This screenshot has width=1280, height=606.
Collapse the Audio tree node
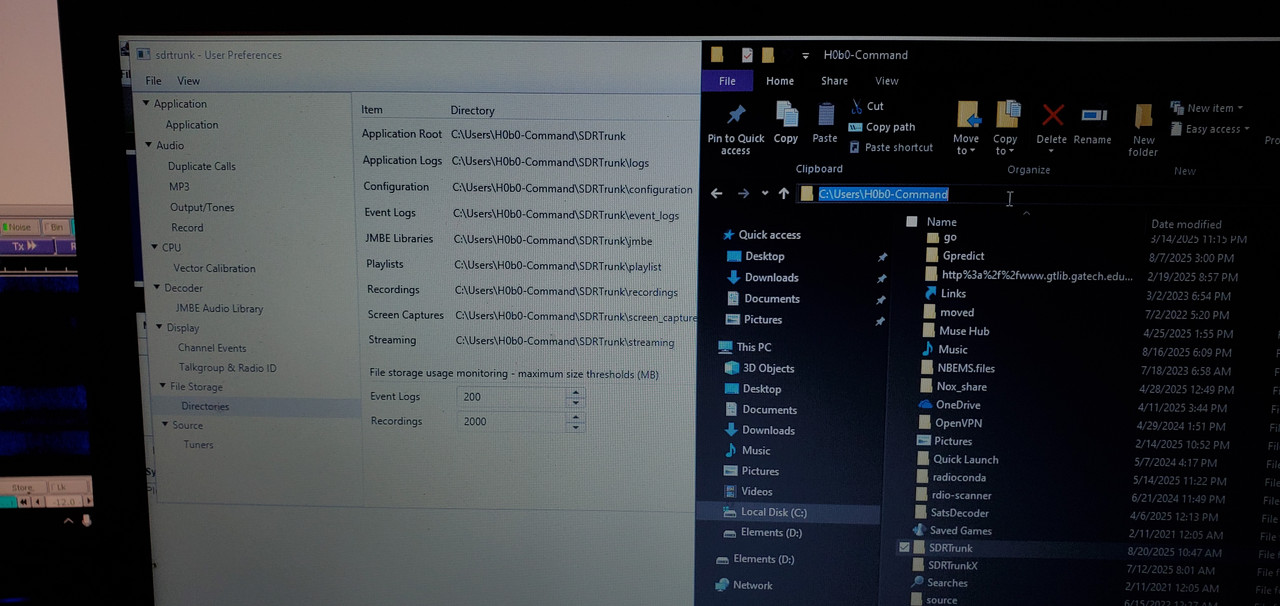[x=148, y=145]
